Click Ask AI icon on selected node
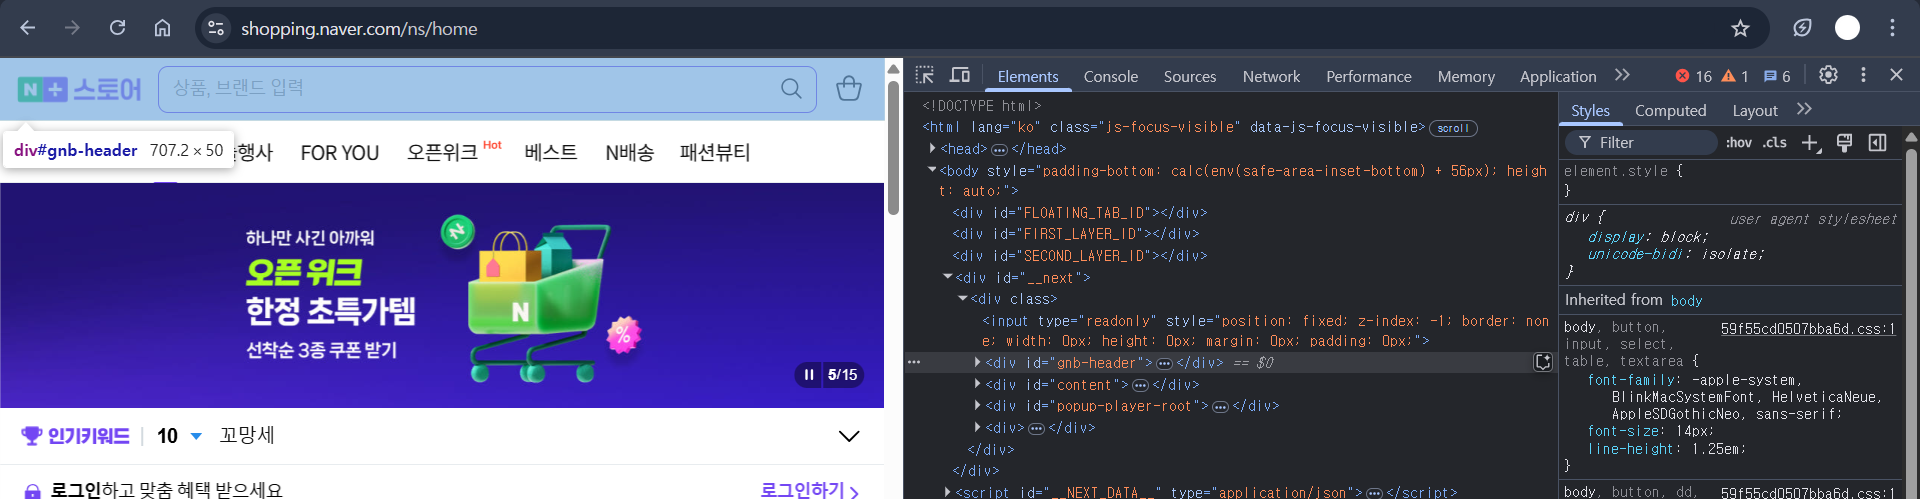 coord(1543,362)
